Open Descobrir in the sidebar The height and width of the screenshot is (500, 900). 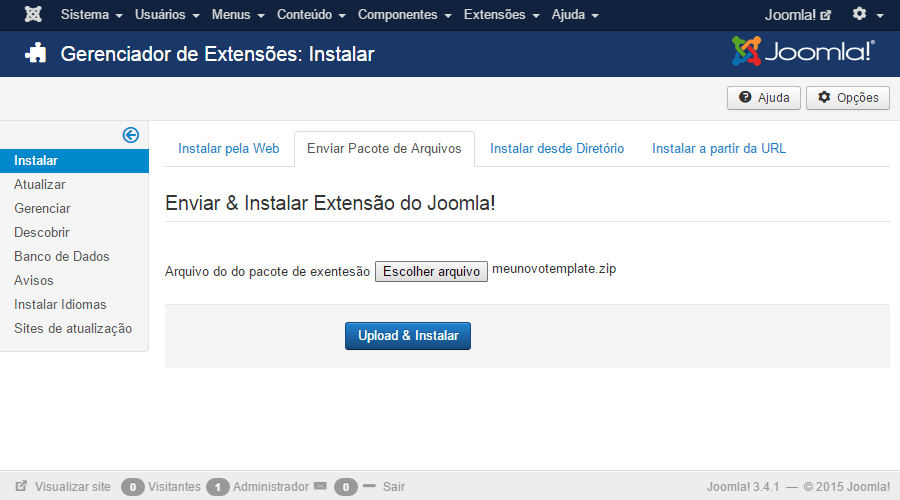tap(42, 232)
